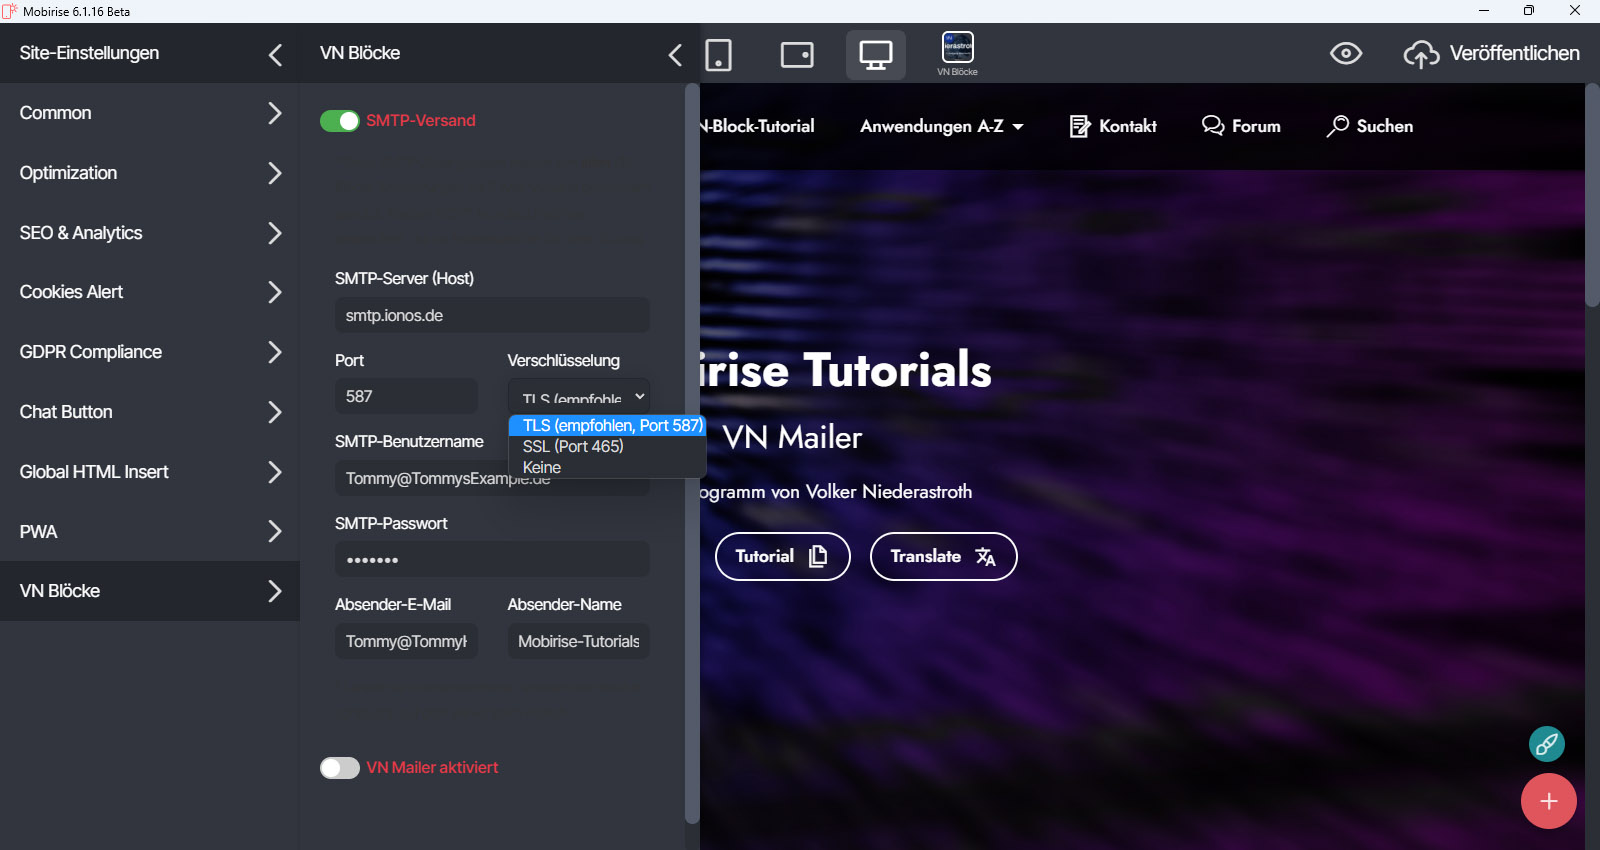The width and height of the screenshot is (1600, 850).
Task: Choose SSL (Port 465) option
Action: pos(607,446)
